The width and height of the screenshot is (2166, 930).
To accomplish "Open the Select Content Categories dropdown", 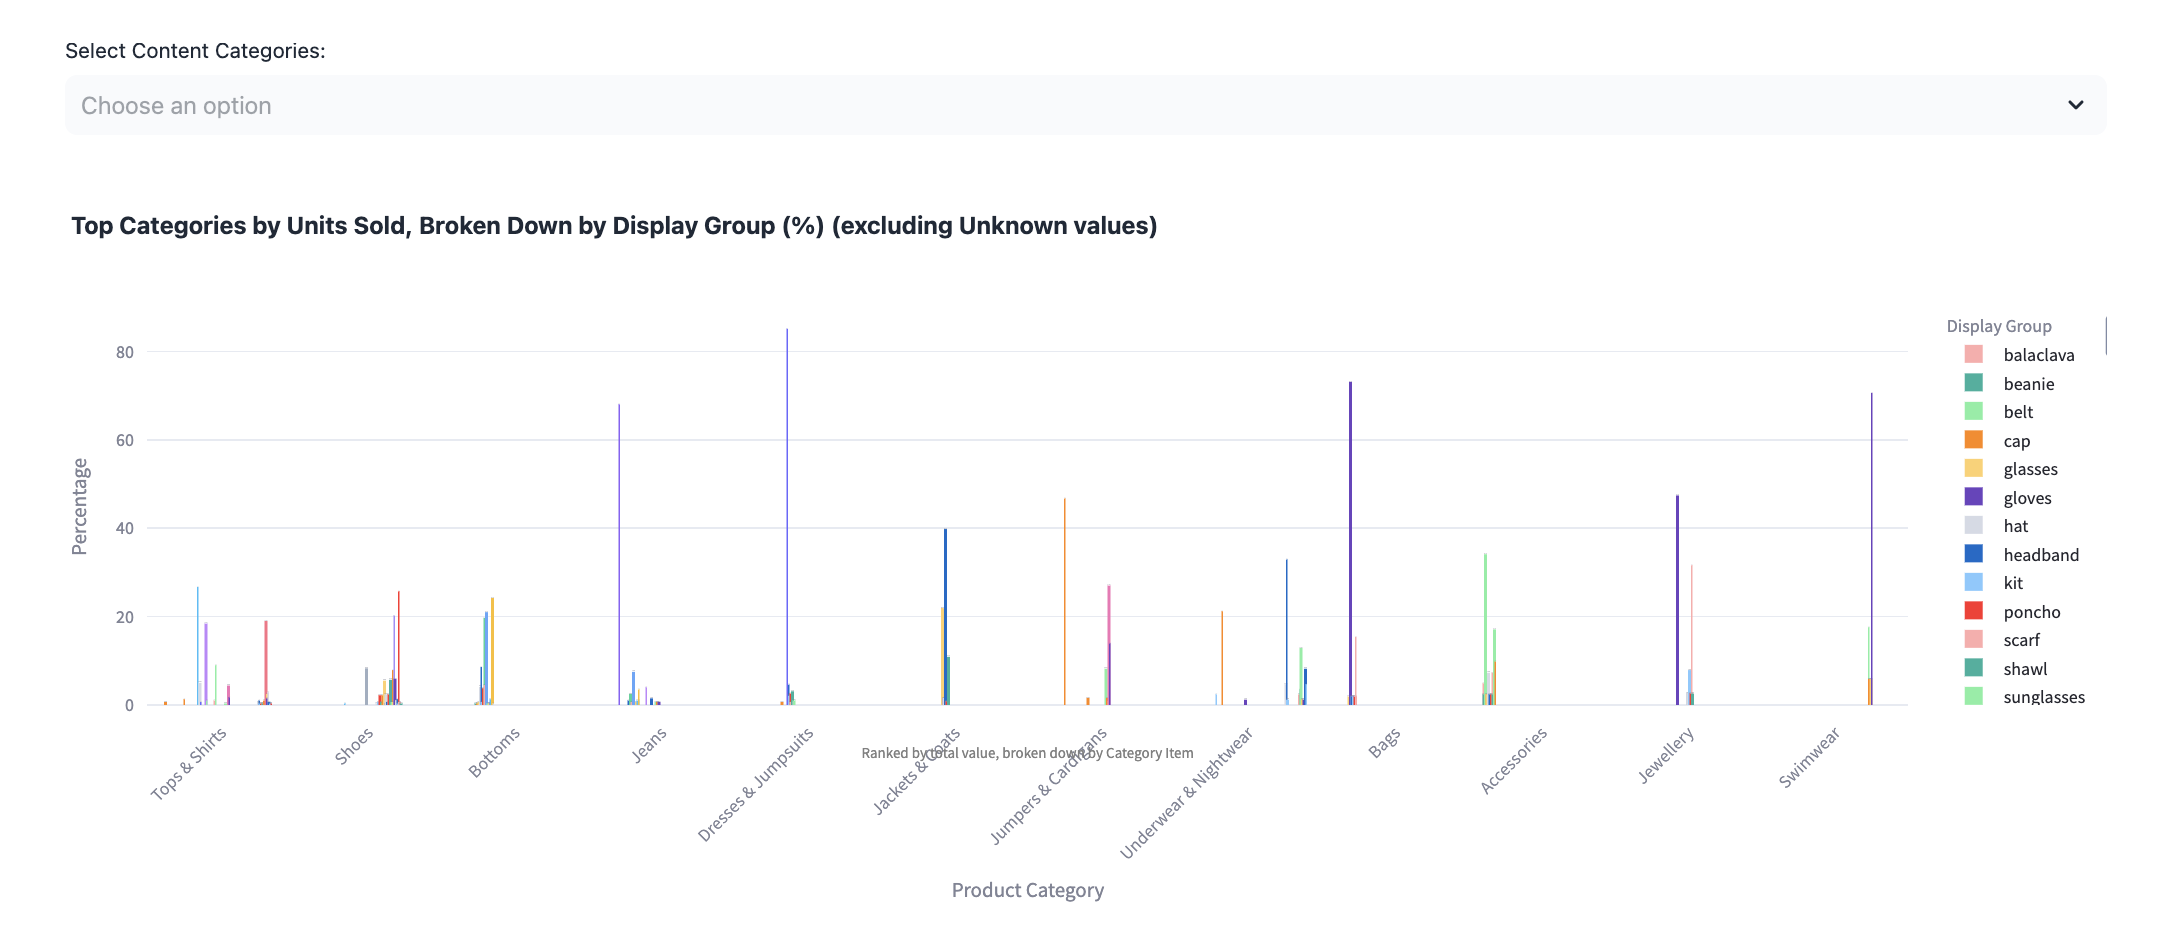I will [x=1085, y=105].
